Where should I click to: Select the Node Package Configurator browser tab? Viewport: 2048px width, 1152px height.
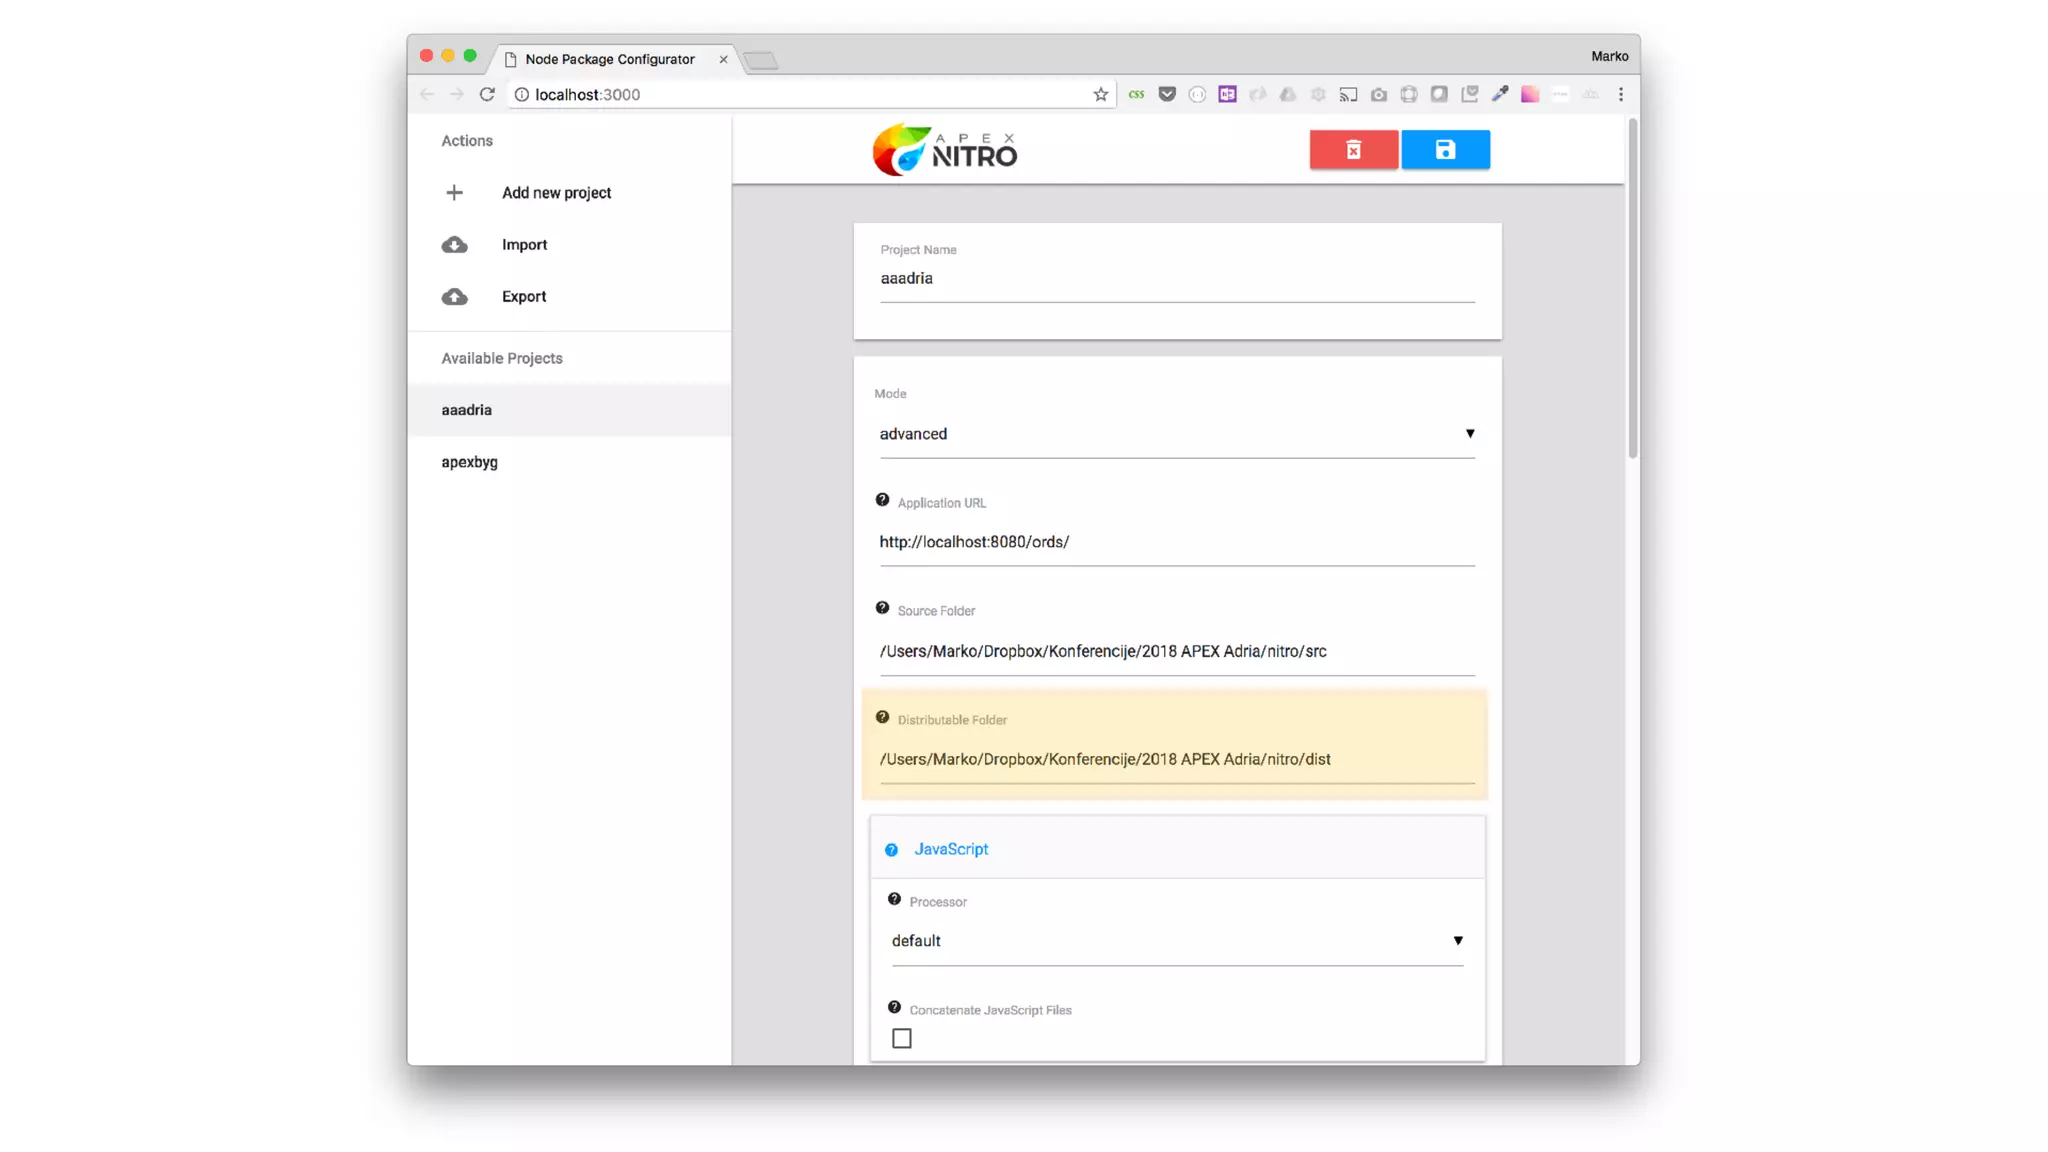coord(610,59)
